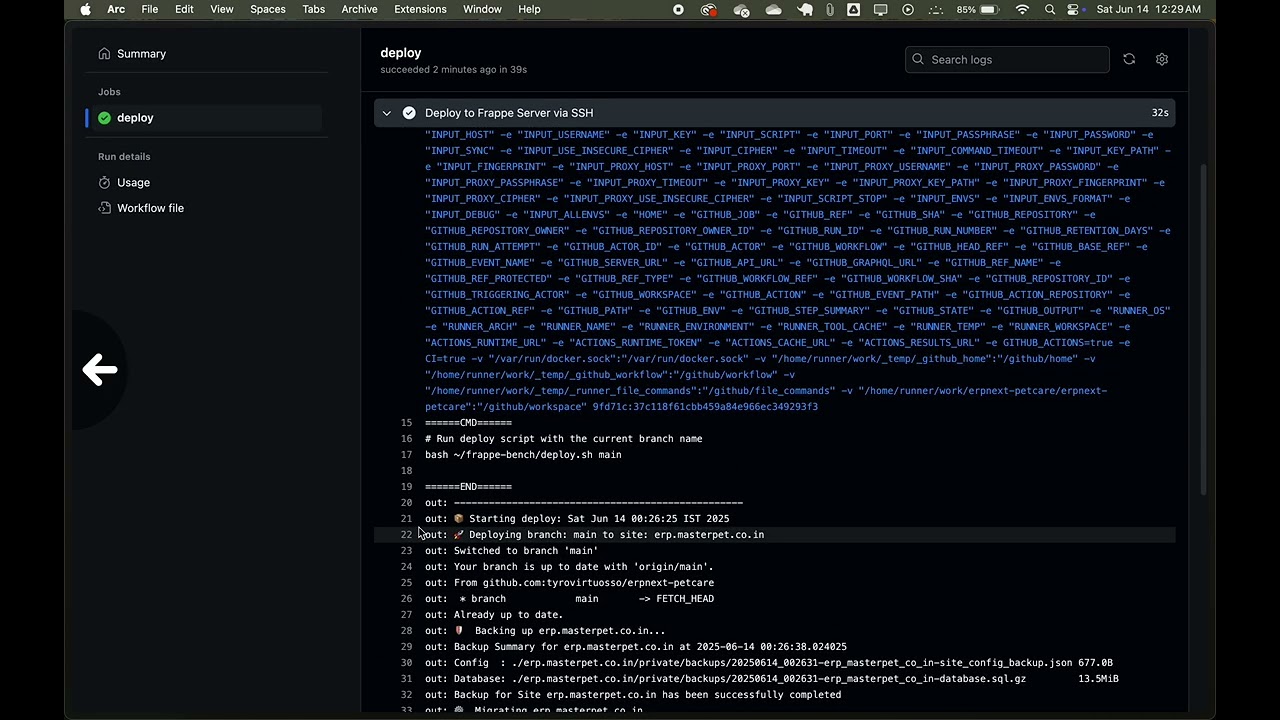Screen dimensions: 1280x720
Task: Open the Spaces menu
Action: tap(268, 9)
